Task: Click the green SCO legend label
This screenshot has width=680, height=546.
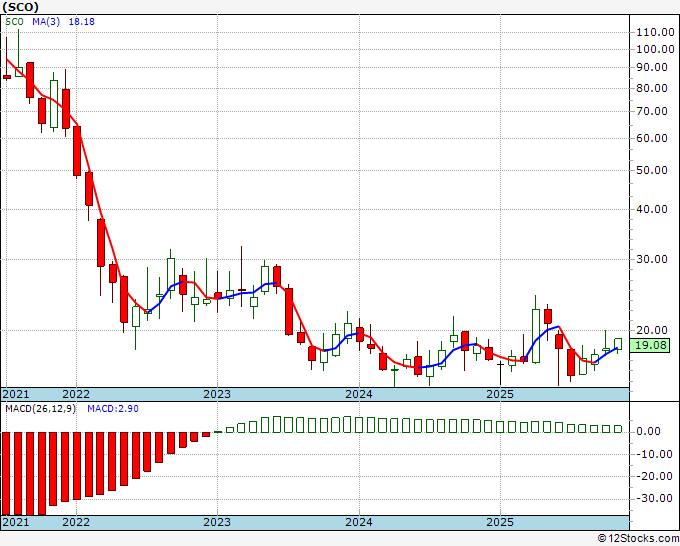Action: pos(14,22)
